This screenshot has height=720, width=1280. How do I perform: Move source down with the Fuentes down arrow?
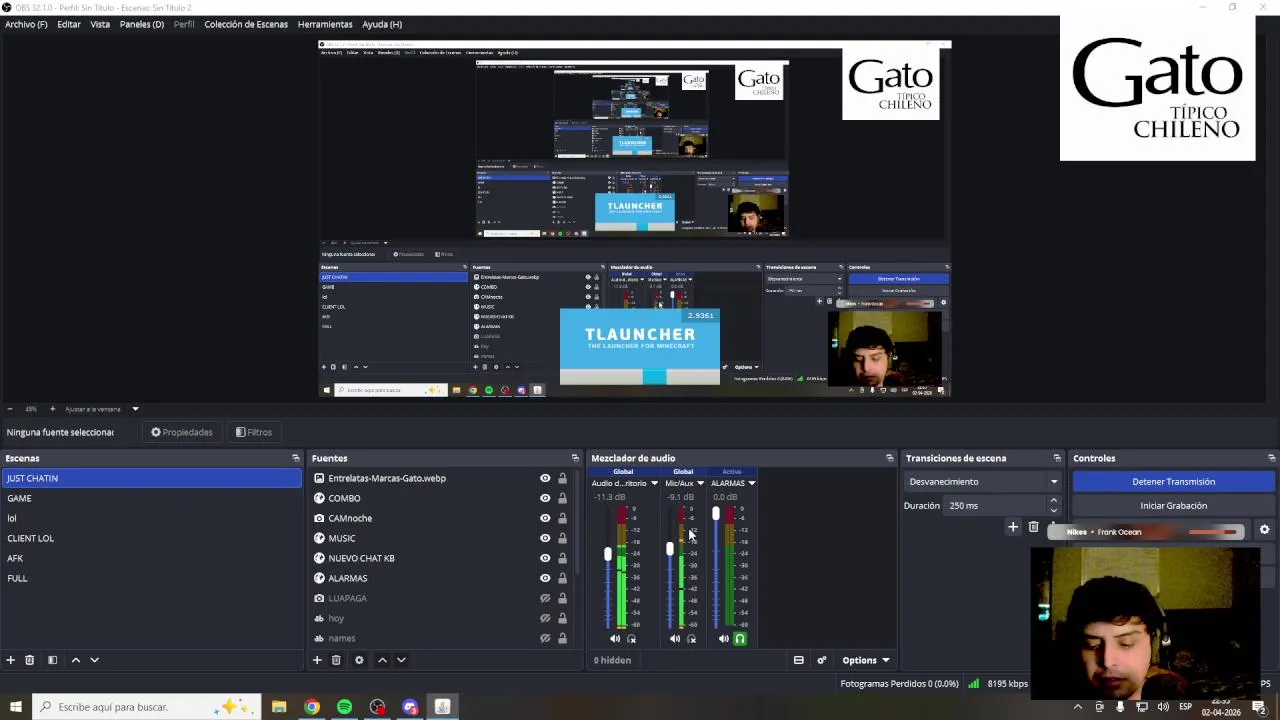(401, 660)
